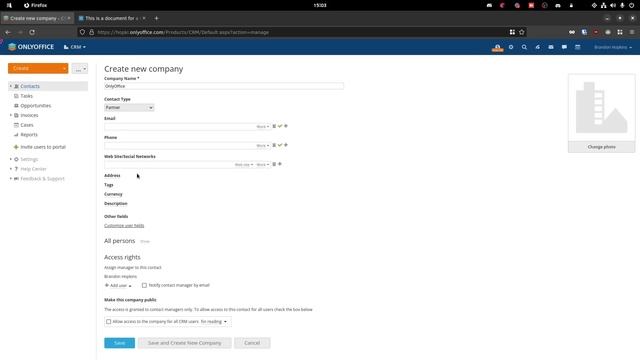Open the CRM module switcher dropdown
640x360 pixels.
(75, 47)
